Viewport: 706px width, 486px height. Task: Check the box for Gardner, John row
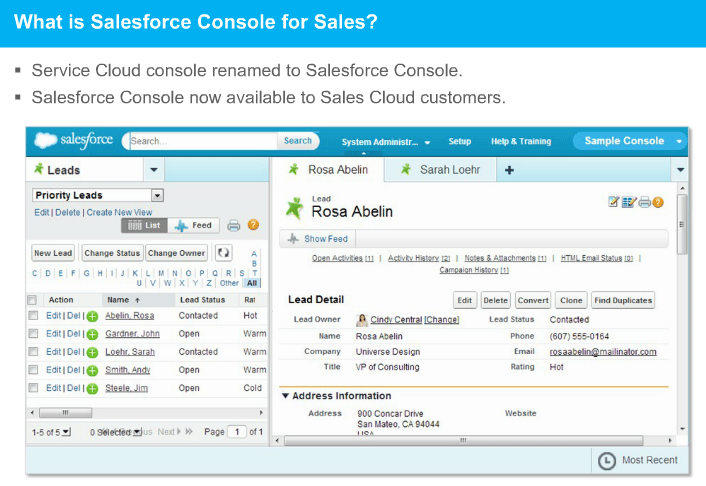tap(33, 333)
